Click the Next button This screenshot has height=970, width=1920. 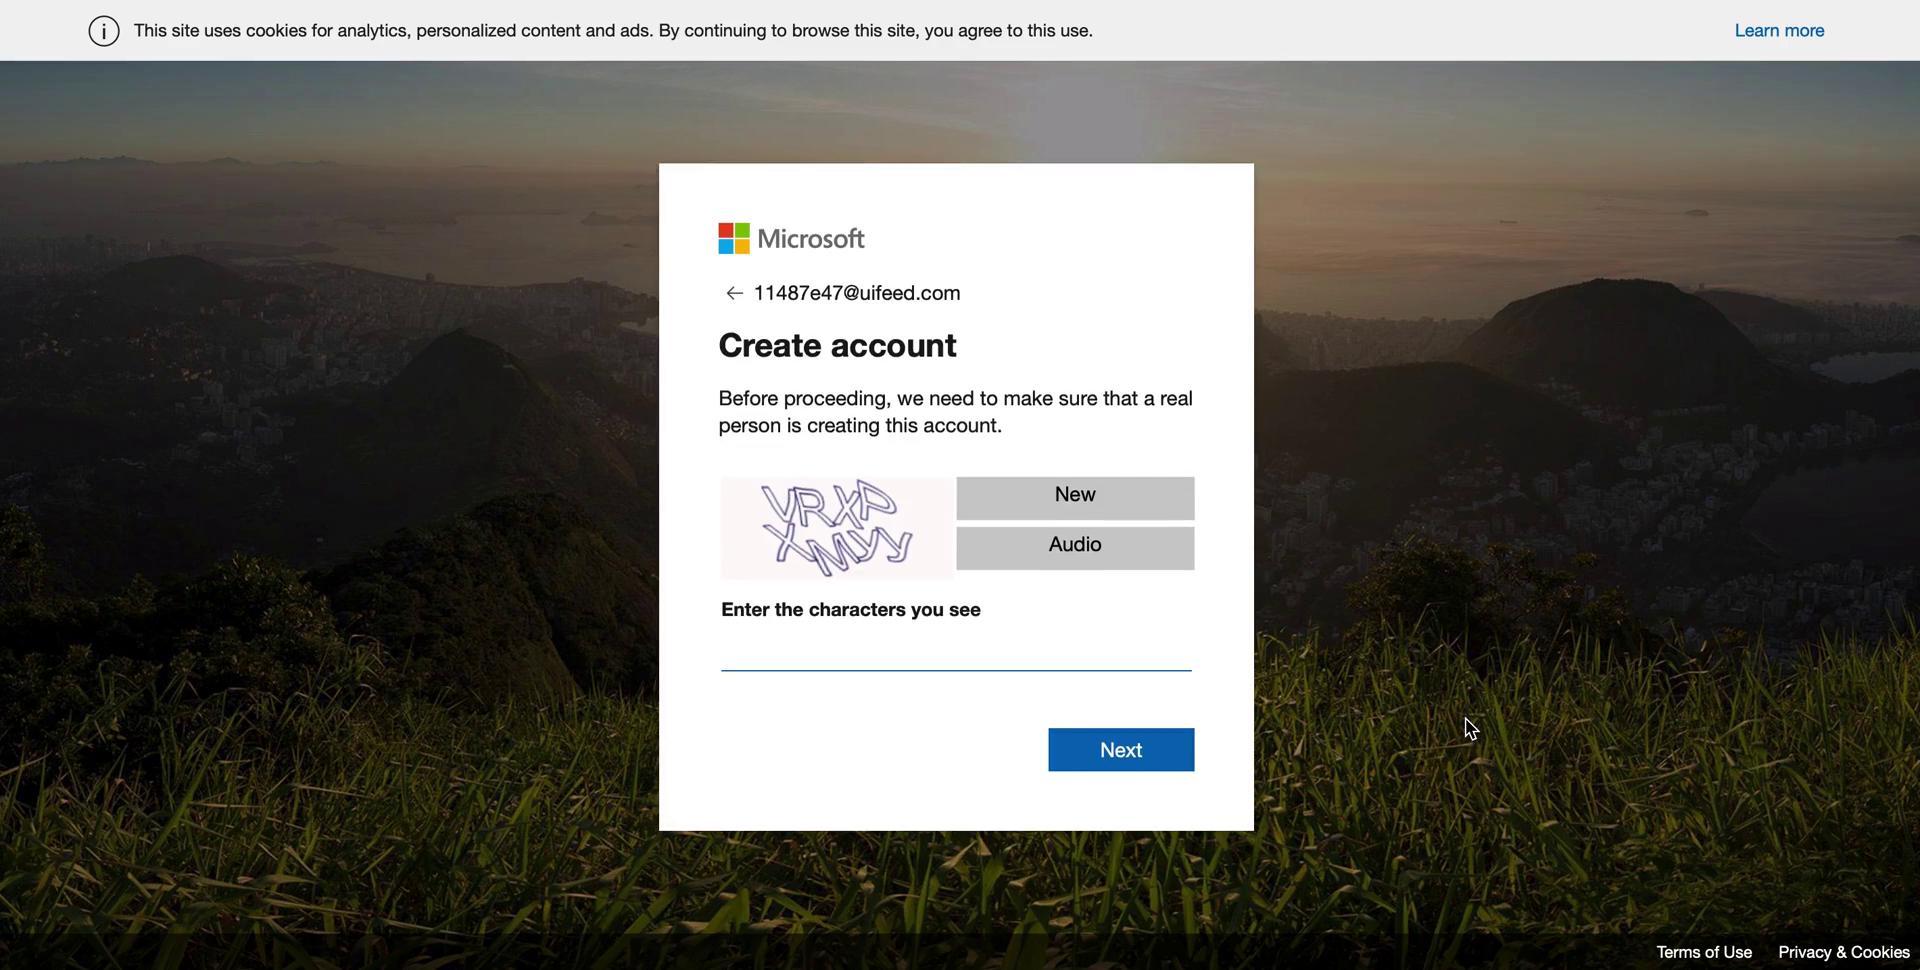pyautogui.click(x=1121, y=750)
